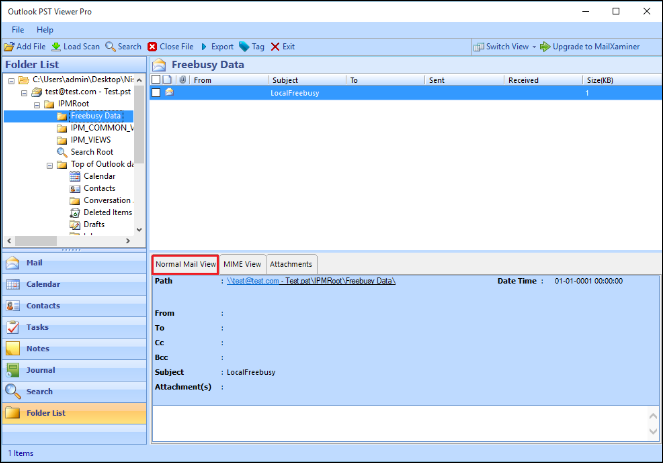Sort by the Sent column header

[464, 80]
